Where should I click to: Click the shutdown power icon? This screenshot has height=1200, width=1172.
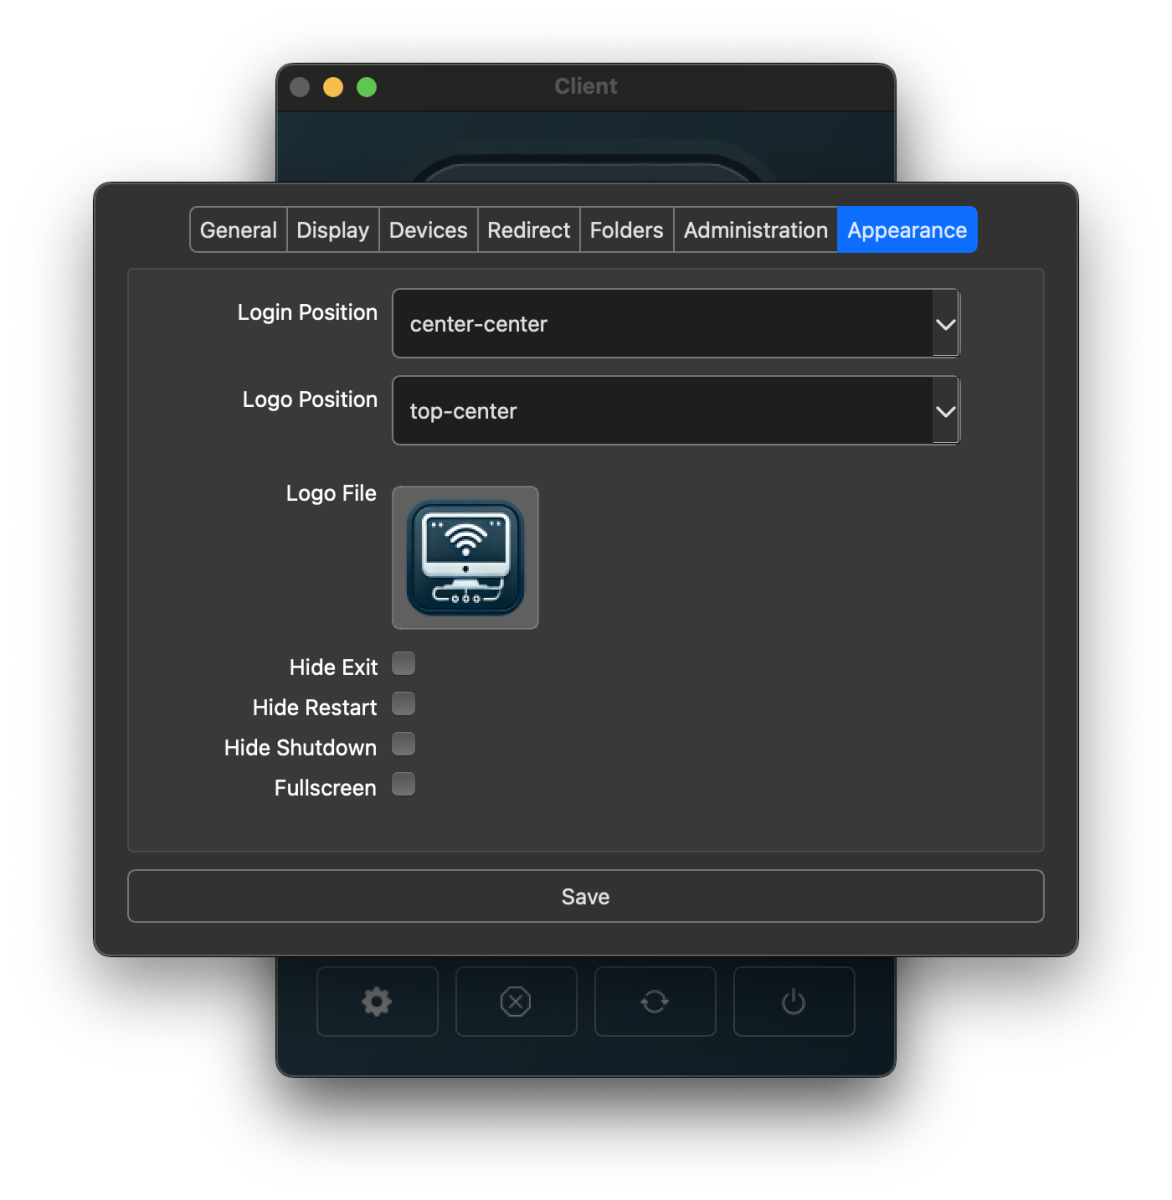794,1001
